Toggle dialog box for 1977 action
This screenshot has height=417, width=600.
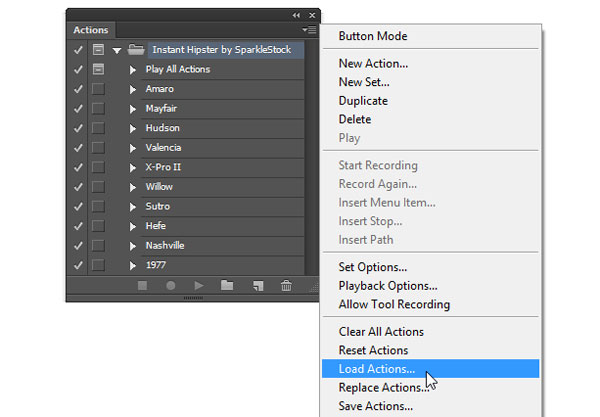(x=98, y=265)
